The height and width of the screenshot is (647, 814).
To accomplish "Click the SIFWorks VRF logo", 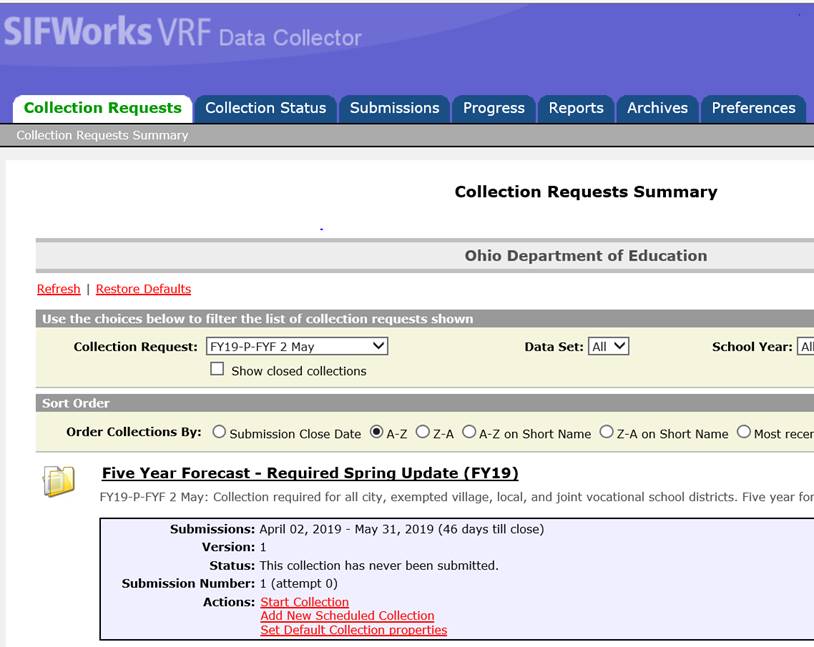I will coord(106,33).
